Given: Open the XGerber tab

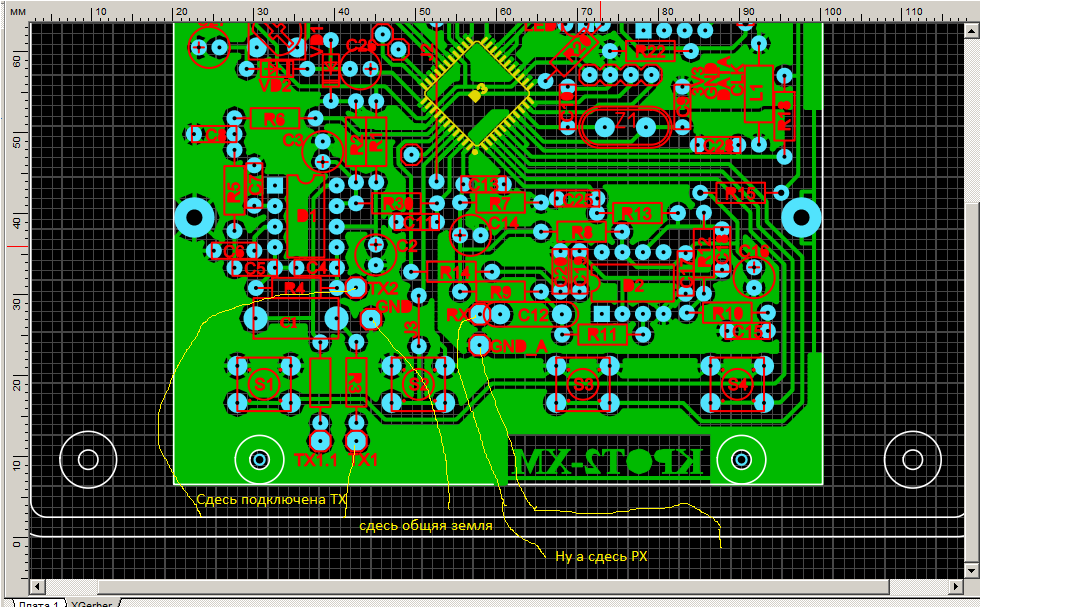Looking at the screenshot, I should click(91, 603).
